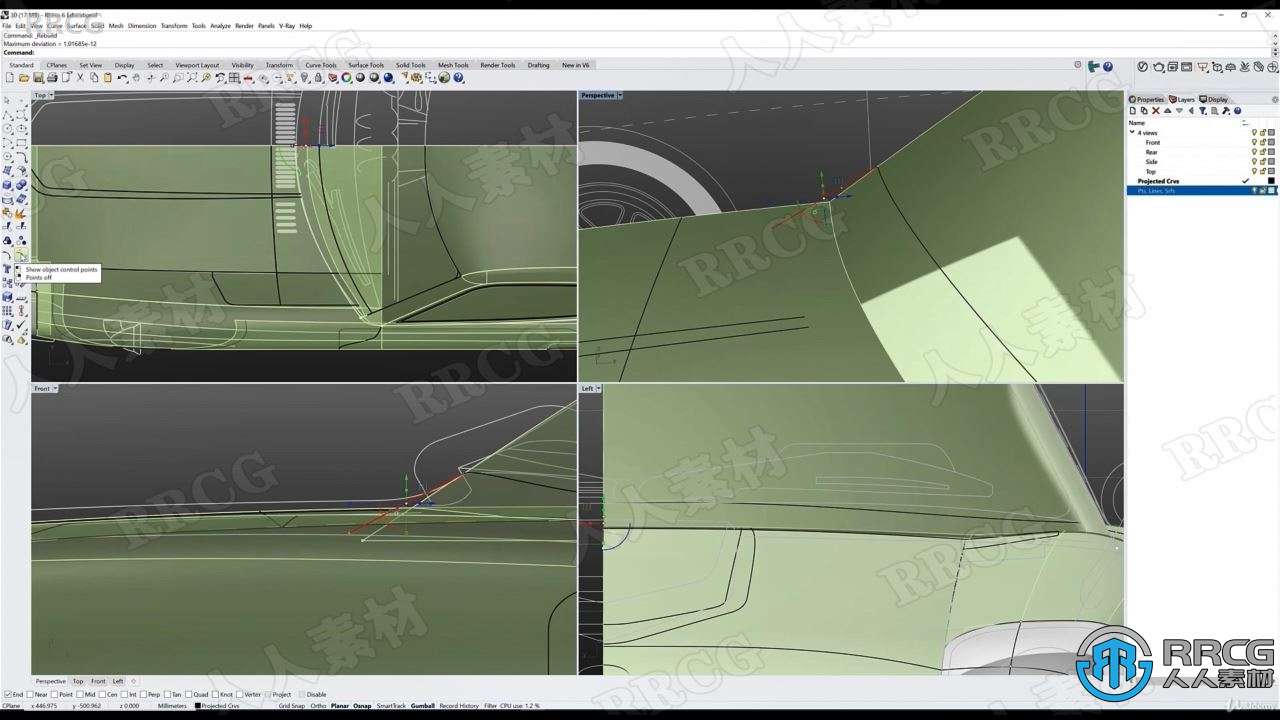Click the checkmark icon in top-right toolbar
Image resolution: width=1280 pixels, height=720 pixels.
click(x=1143, y=67)
